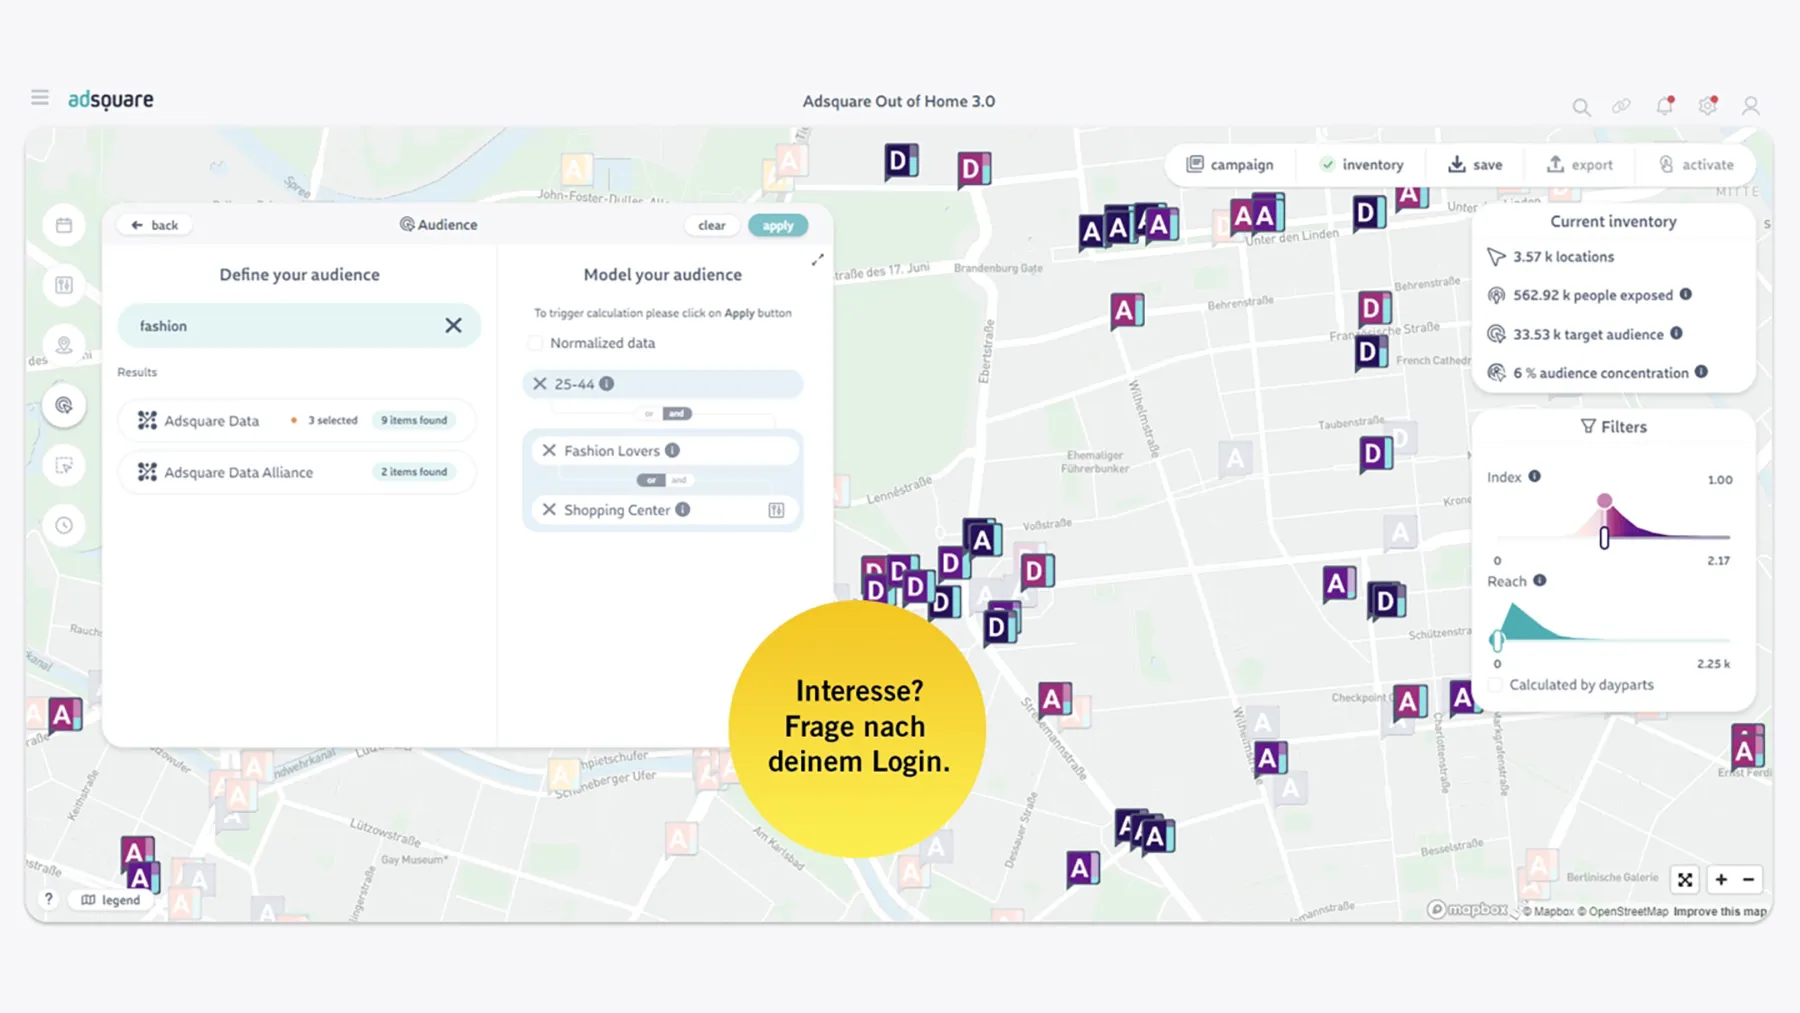This screenshot has height=1013, width=1800.
Task: Select the area selection tool in the sidebar
Action: pos(64,465)
